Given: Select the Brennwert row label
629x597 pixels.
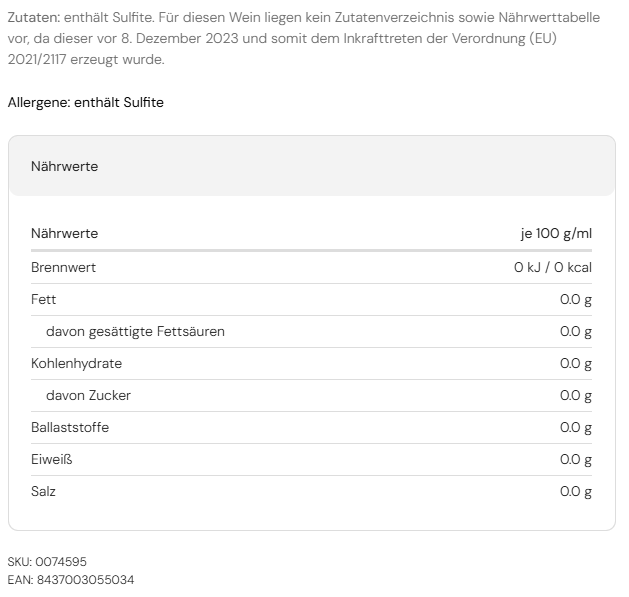Looking at the screenshot, I should tap(64, 268).
